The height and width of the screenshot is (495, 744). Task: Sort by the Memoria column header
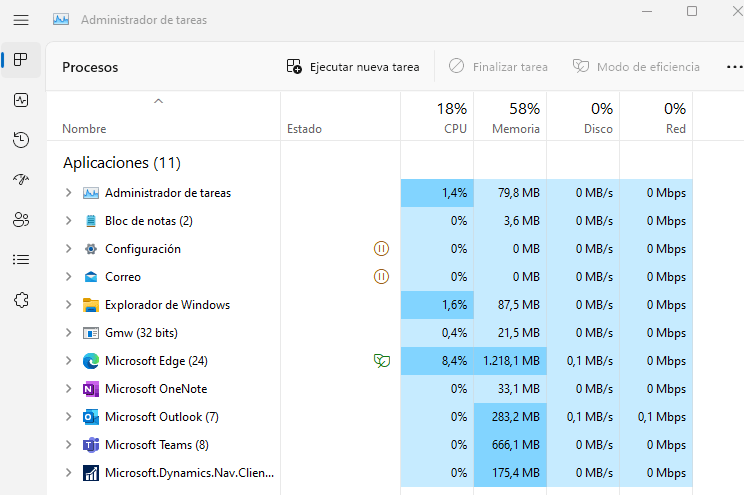[x=510, y=117]
